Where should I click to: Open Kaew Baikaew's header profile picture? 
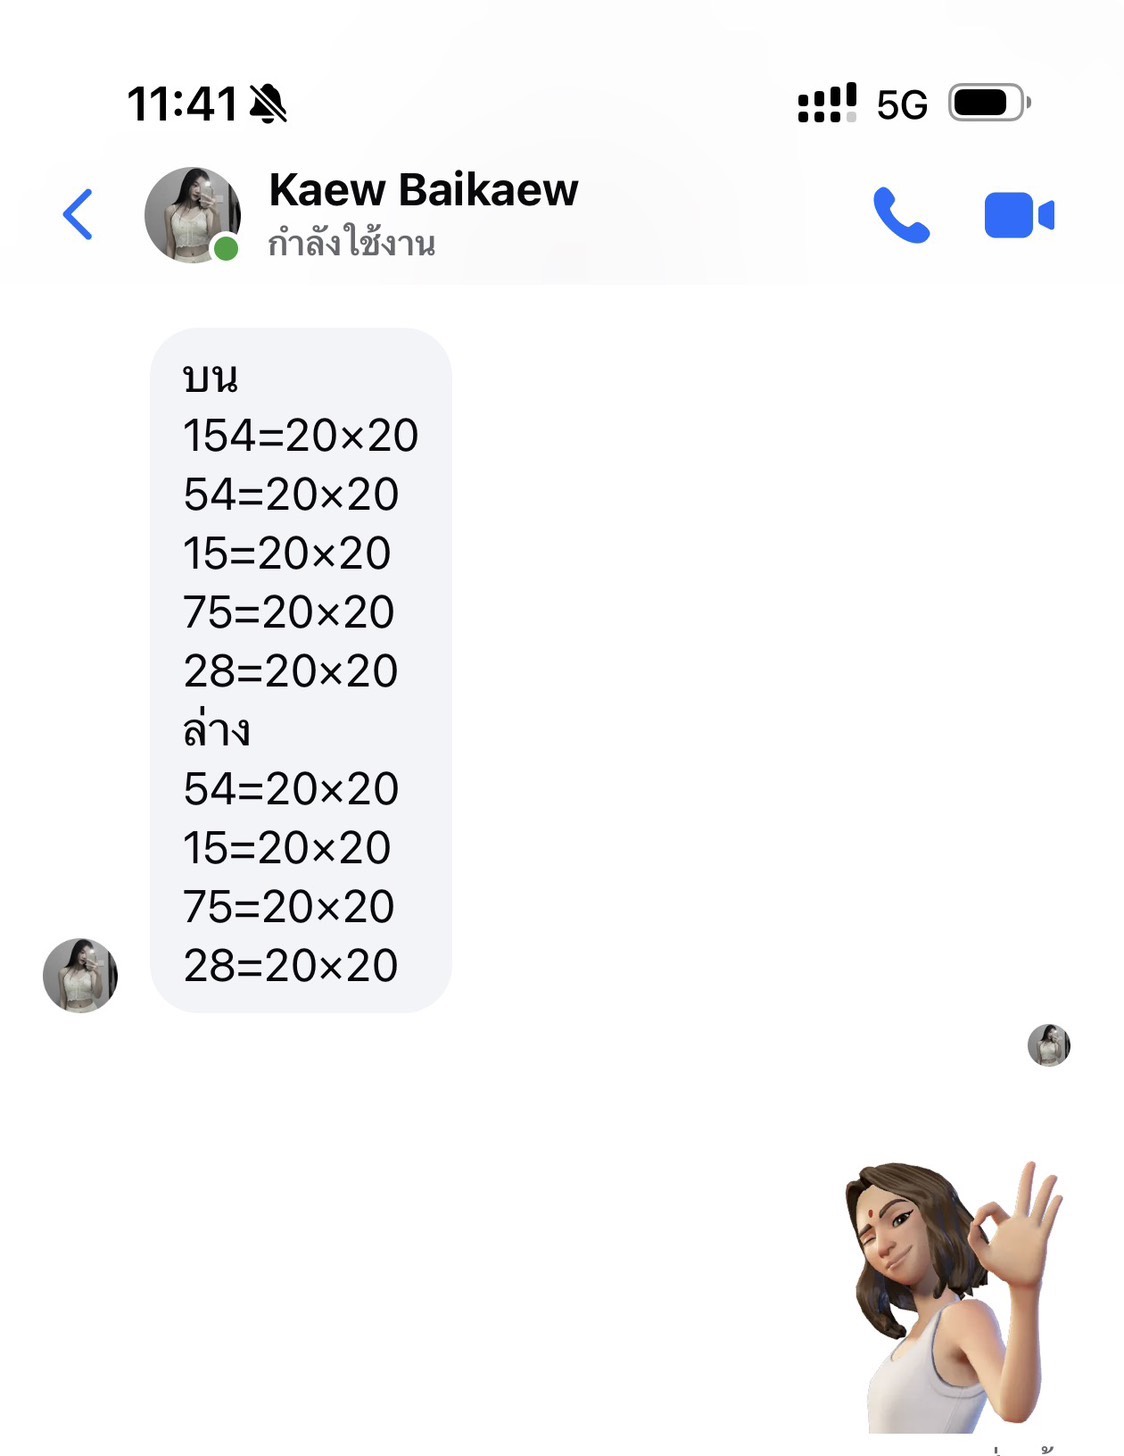(x=192, y=215)
